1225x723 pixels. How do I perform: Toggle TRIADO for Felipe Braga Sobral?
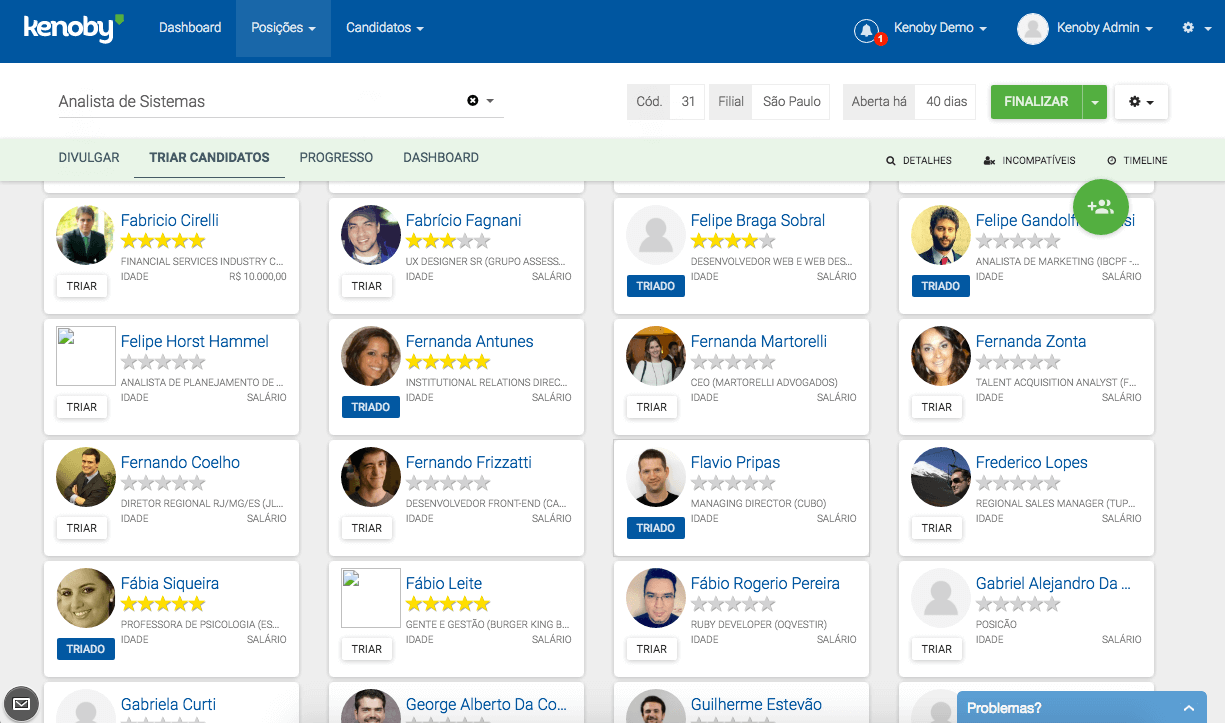pyautogui.click(x=656, y=286)
